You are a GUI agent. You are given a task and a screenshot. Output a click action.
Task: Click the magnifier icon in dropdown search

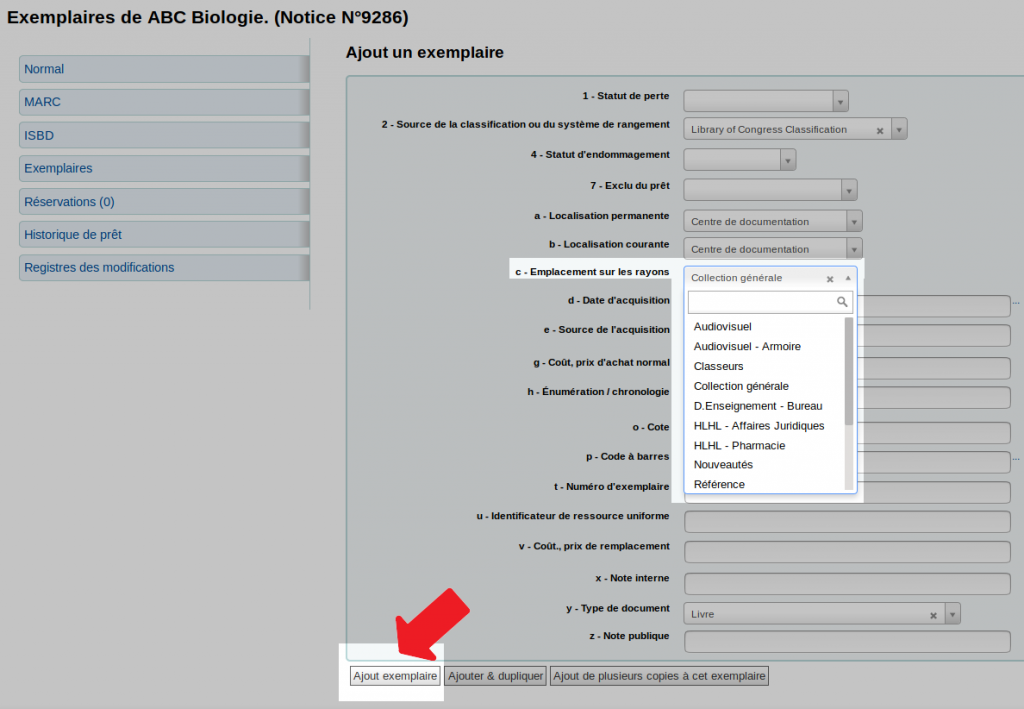pyautogui.click(x=842, y=302)
